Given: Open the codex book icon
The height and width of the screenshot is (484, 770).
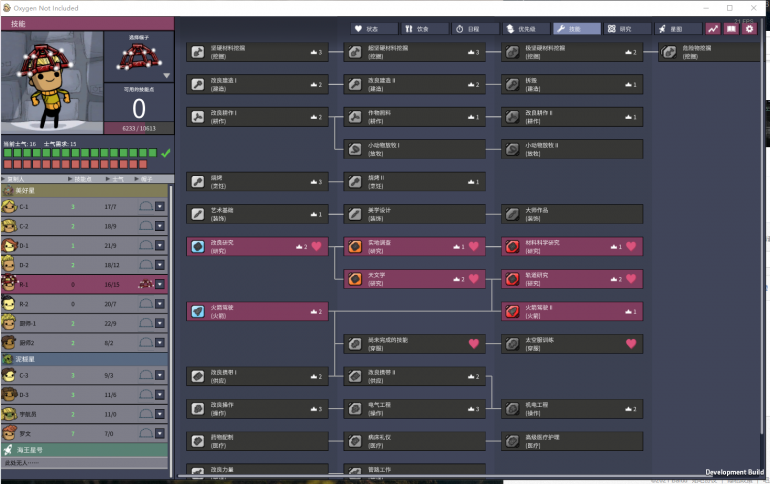Looking at the screenshot, I should (731, 29).
